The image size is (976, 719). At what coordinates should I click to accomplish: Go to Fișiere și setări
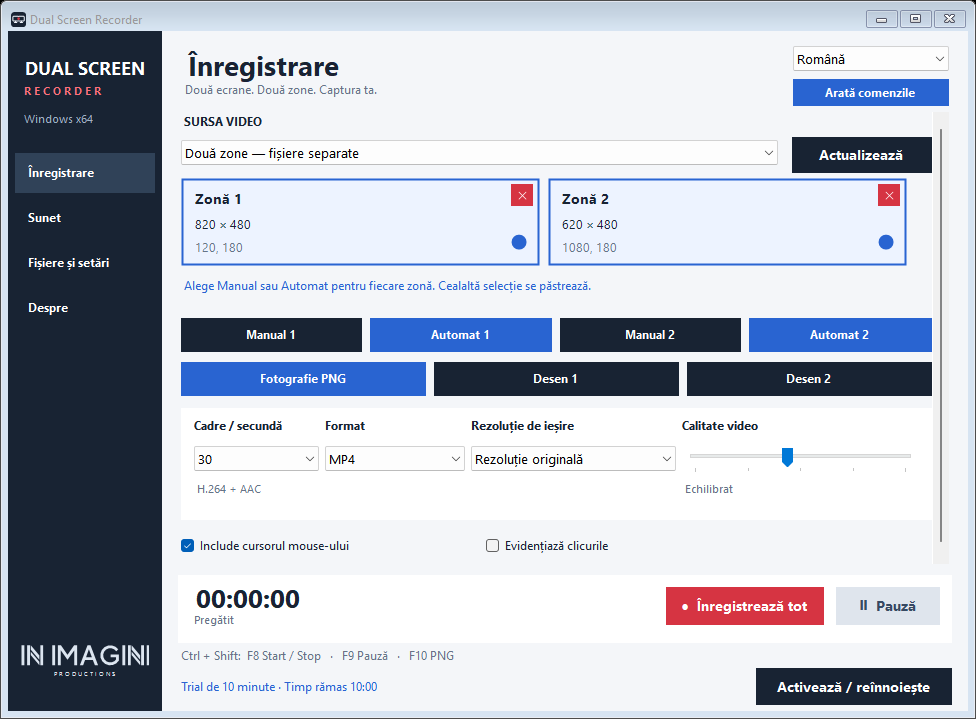[85, 263]
